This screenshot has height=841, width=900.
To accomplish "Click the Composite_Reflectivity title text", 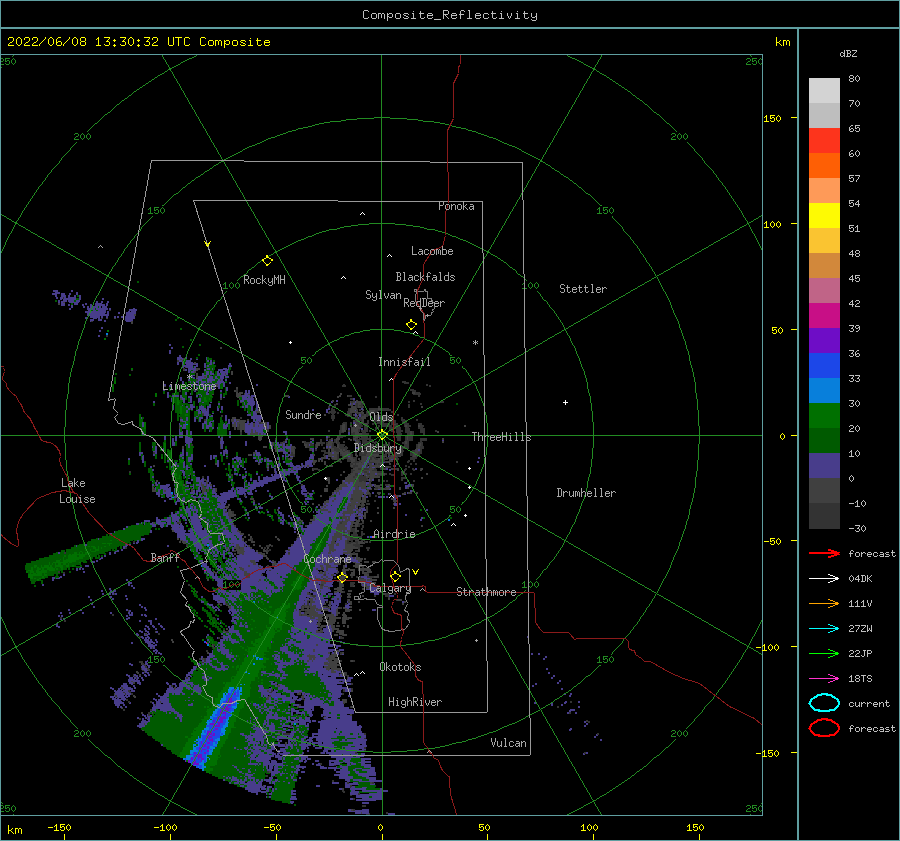I will (x=449, y=15).
